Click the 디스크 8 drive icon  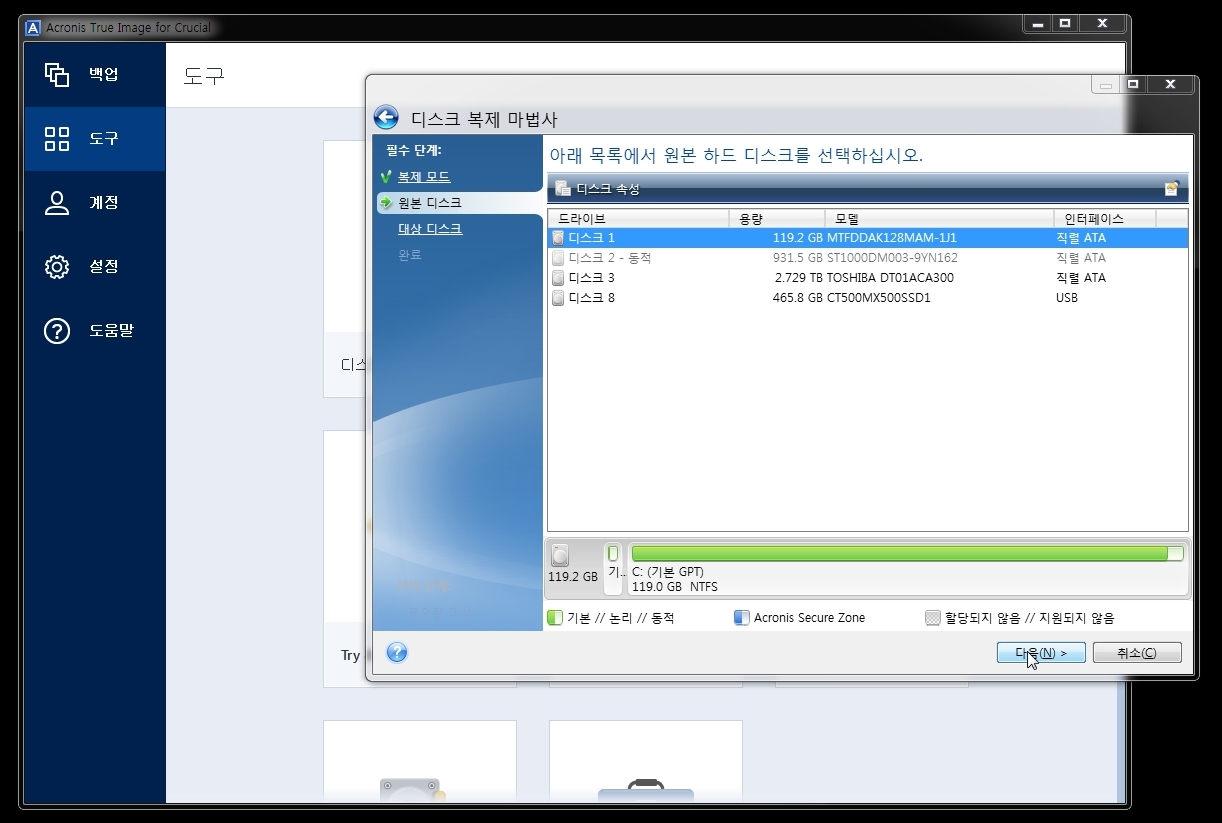coord(558,298)
